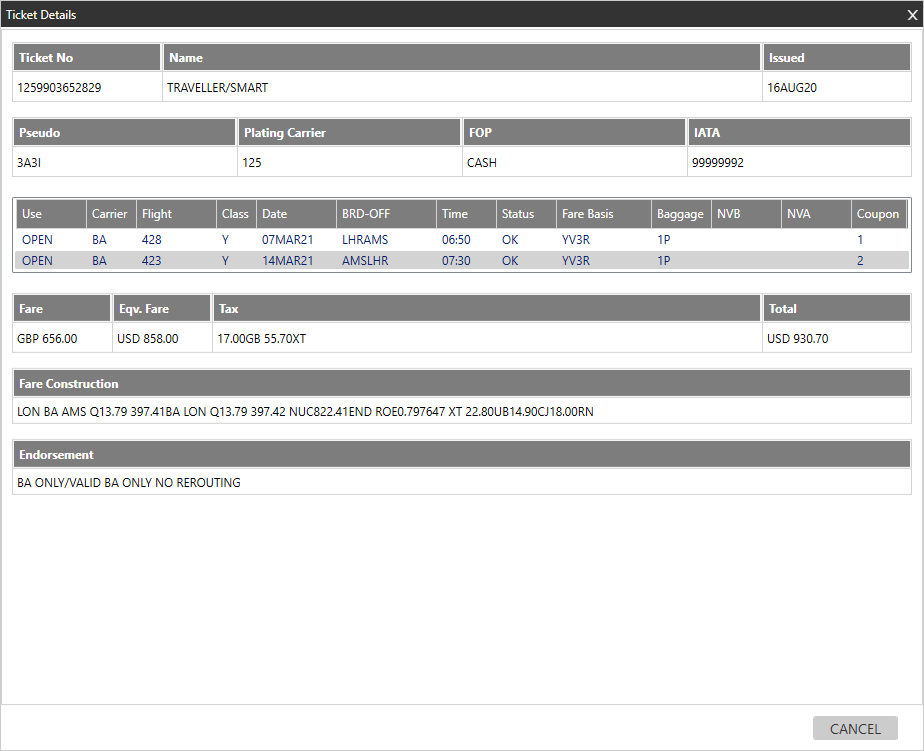Click the passenger name TRAVELLER/SMART
This screenshot has width=924, height=751.
[217, 88]
